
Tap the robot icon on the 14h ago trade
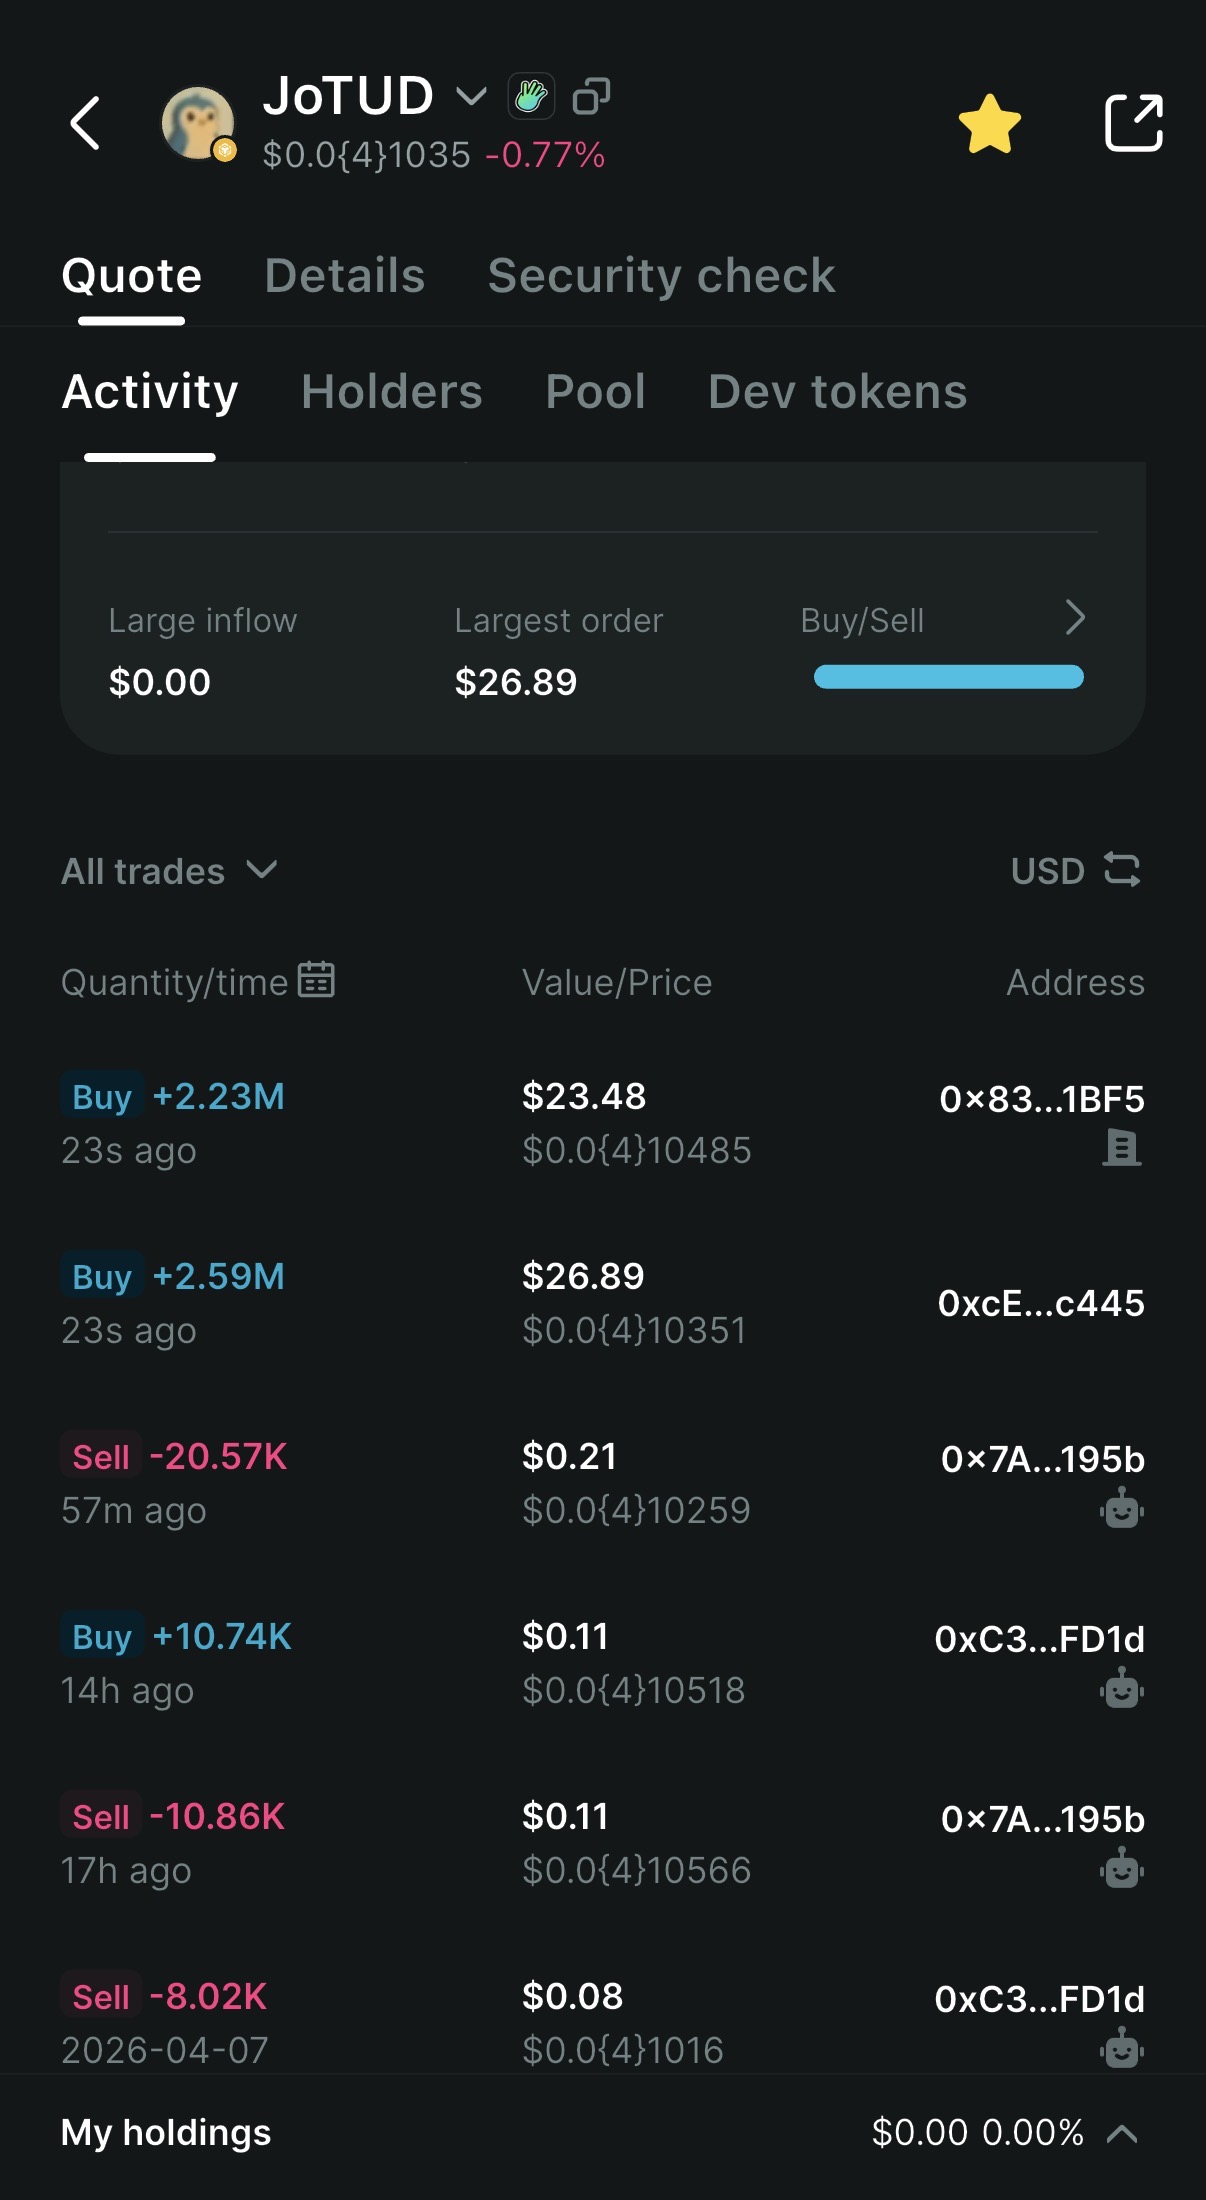click(x=1121, y=1689)
